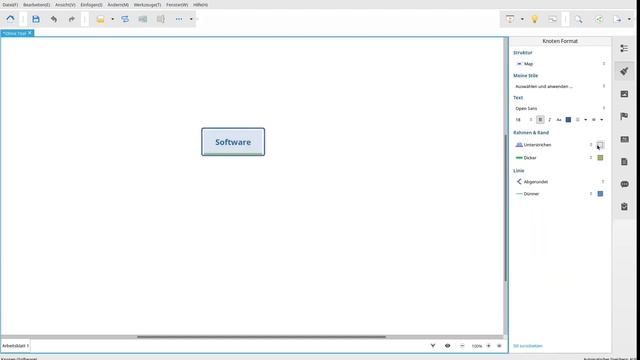Image resolution: width=640 pixels, height=360 pixels.
Task: Click the Aa text case button
Action: [x=559, y=120]
